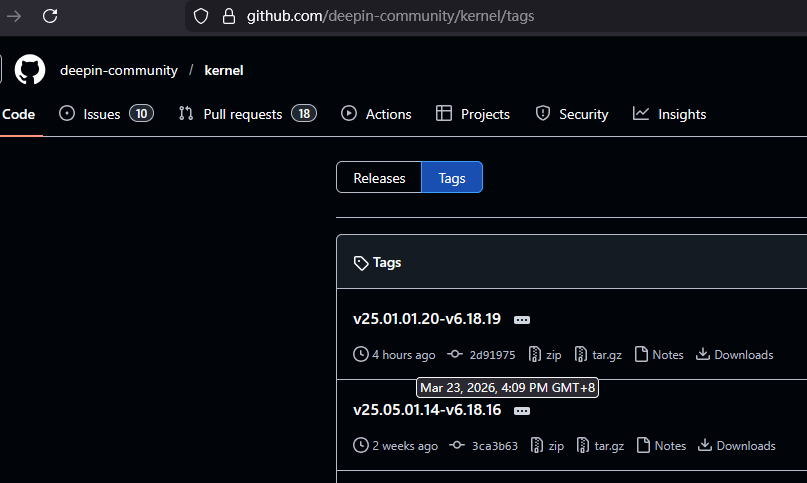Open the tracking protection shield icon
807x483 pixels.
201,16
